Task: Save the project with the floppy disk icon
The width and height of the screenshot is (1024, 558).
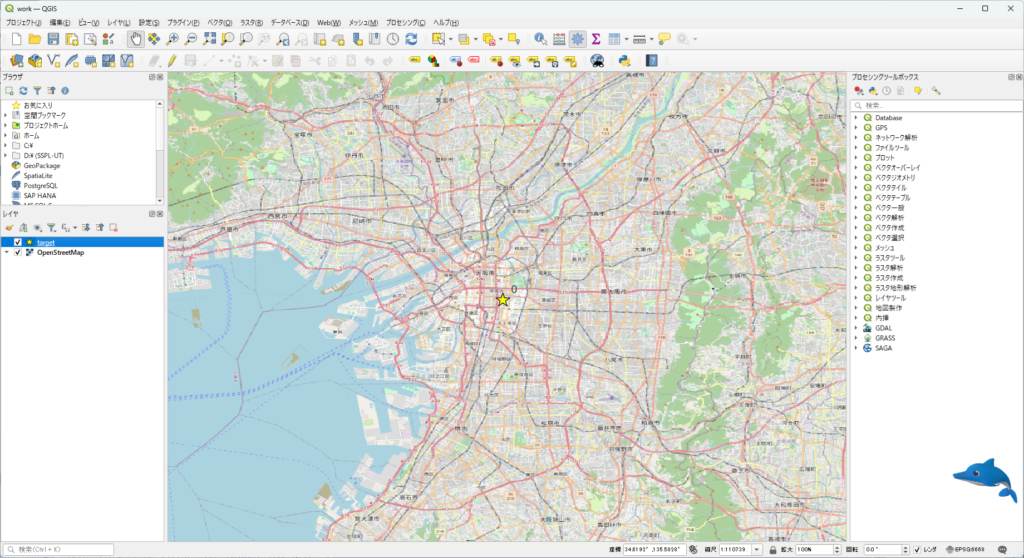Action: [x=53, y=40]
